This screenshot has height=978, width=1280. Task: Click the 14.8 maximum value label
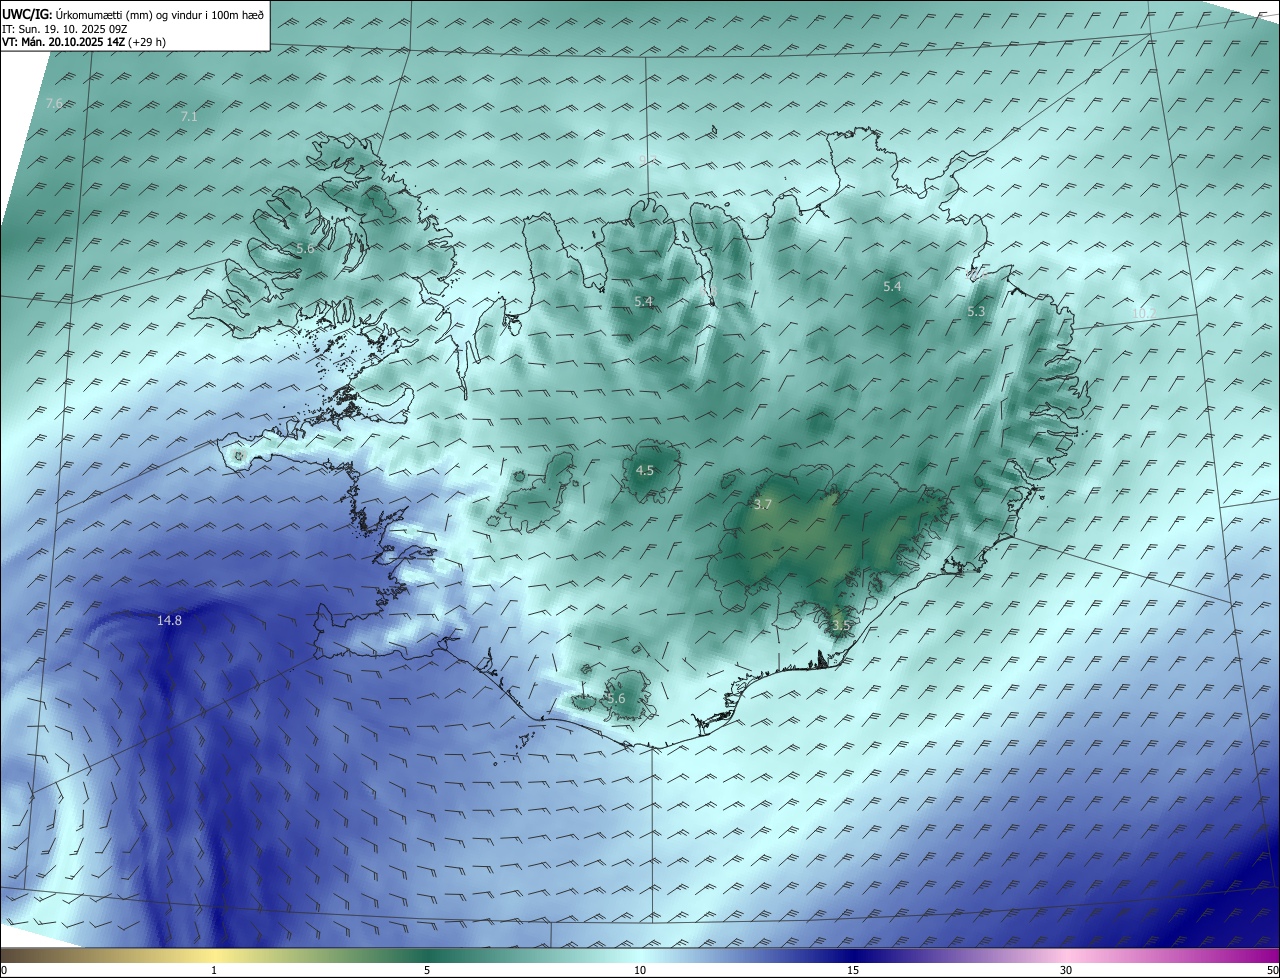169,621
